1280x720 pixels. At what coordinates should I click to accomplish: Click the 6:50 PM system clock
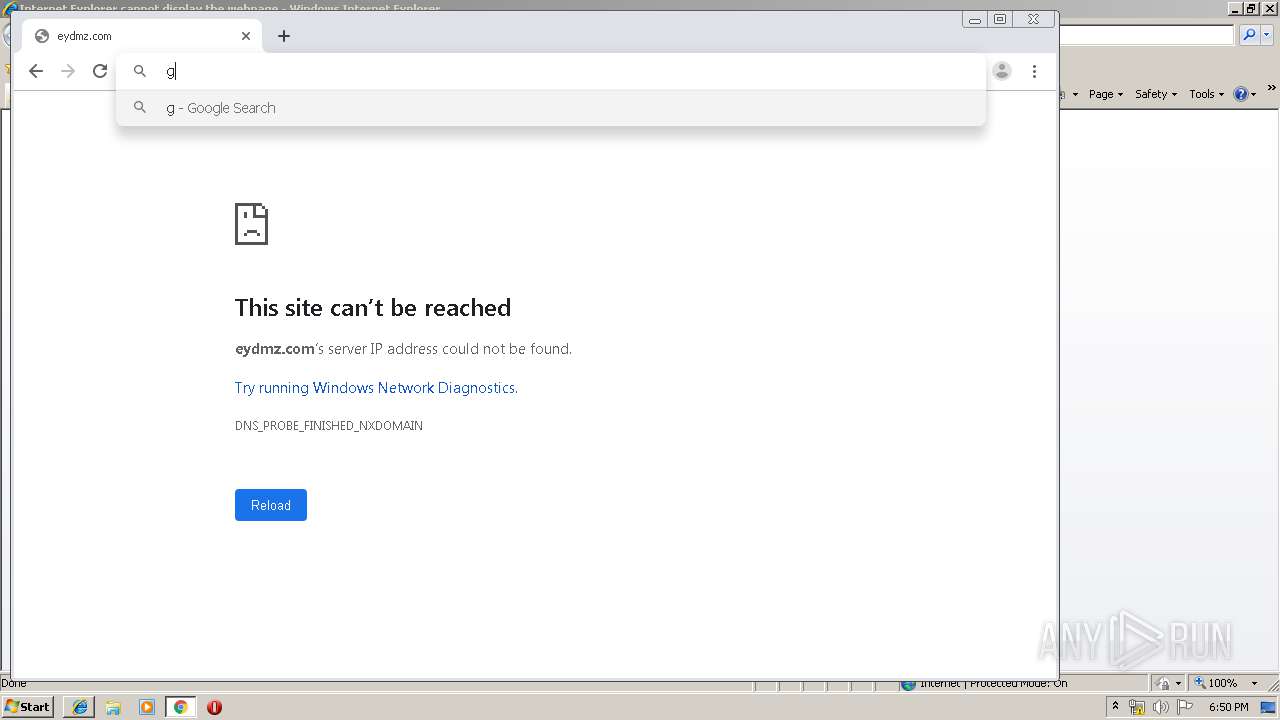click(x=1229, y=707)
